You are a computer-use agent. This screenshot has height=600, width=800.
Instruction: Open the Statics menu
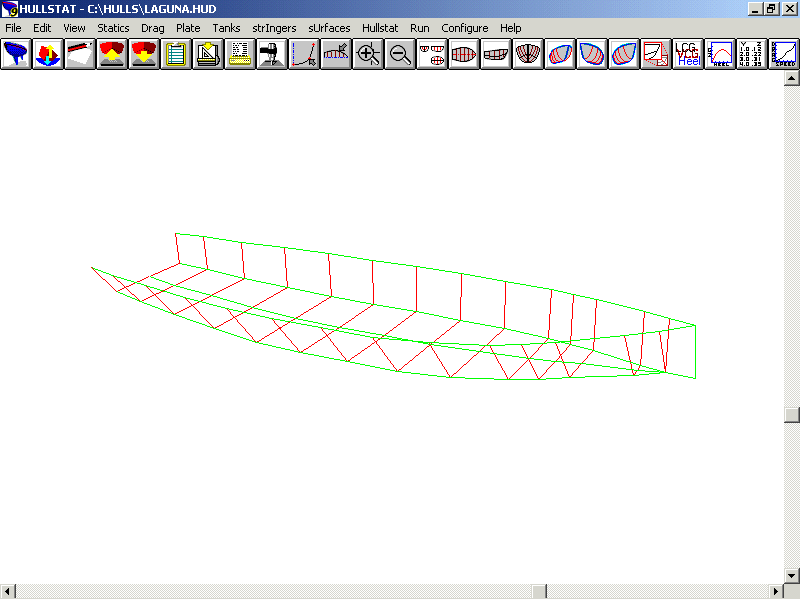click(113, 28)
